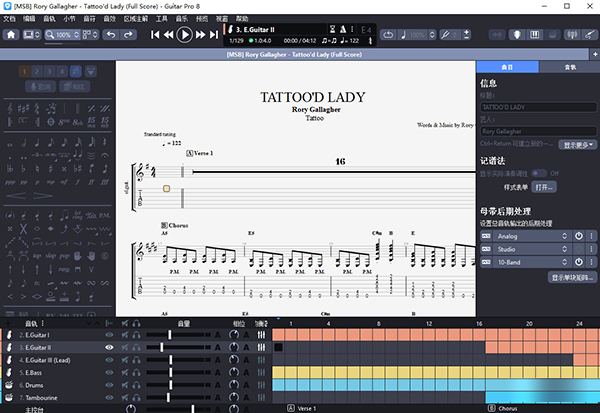Click the home icon in the toolbar
Viewport: 600px width, 413px height.
tap(11, 35)
